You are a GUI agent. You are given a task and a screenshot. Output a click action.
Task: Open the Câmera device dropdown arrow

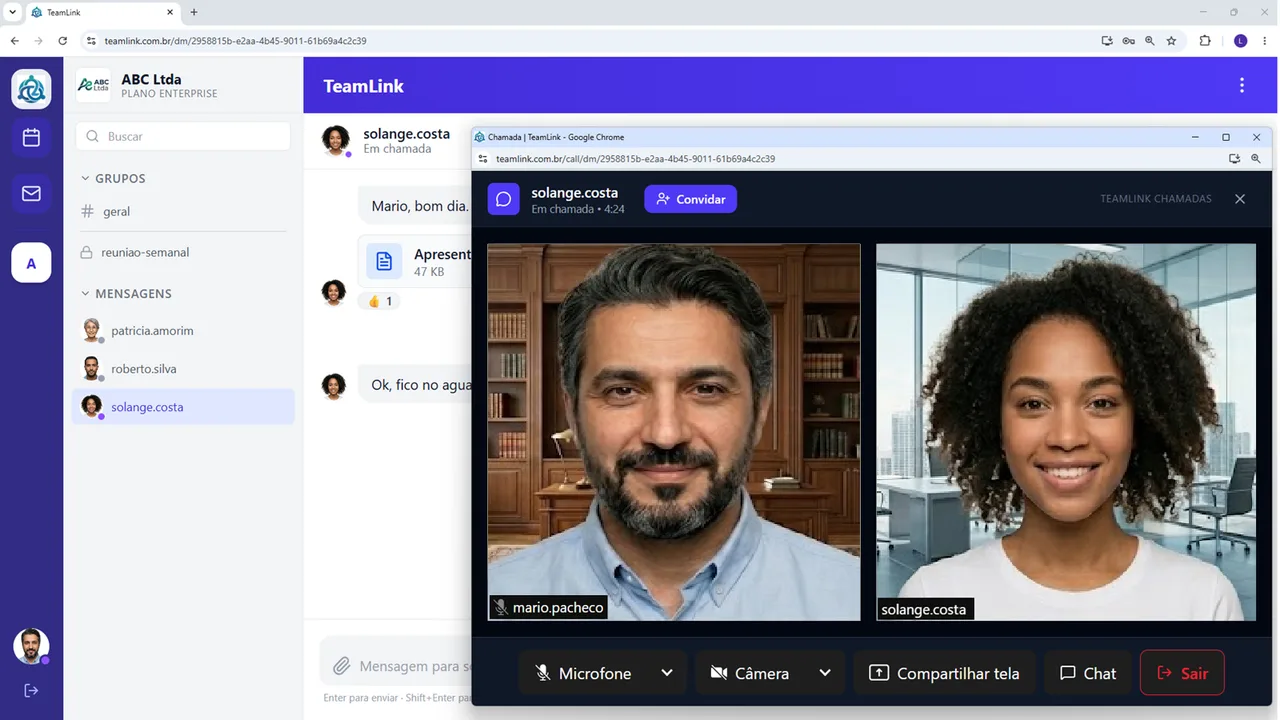pos(825,673)
